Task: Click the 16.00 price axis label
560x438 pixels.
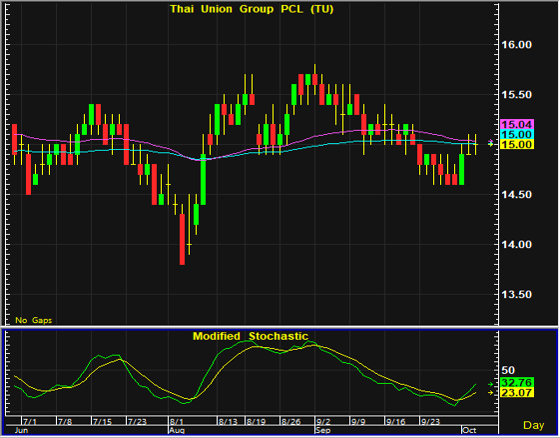Action: (x=516, y=45)
